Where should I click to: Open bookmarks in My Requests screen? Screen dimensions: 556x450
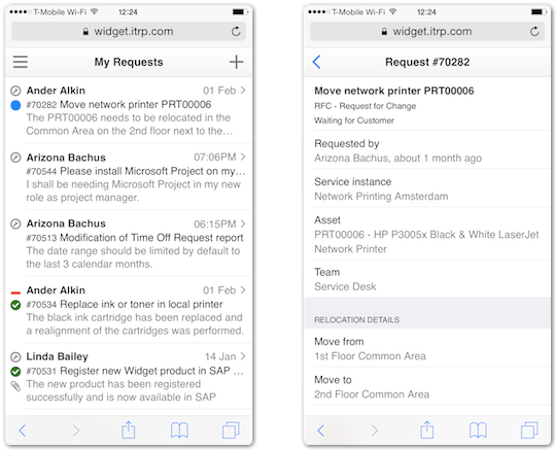coord(179,430)
